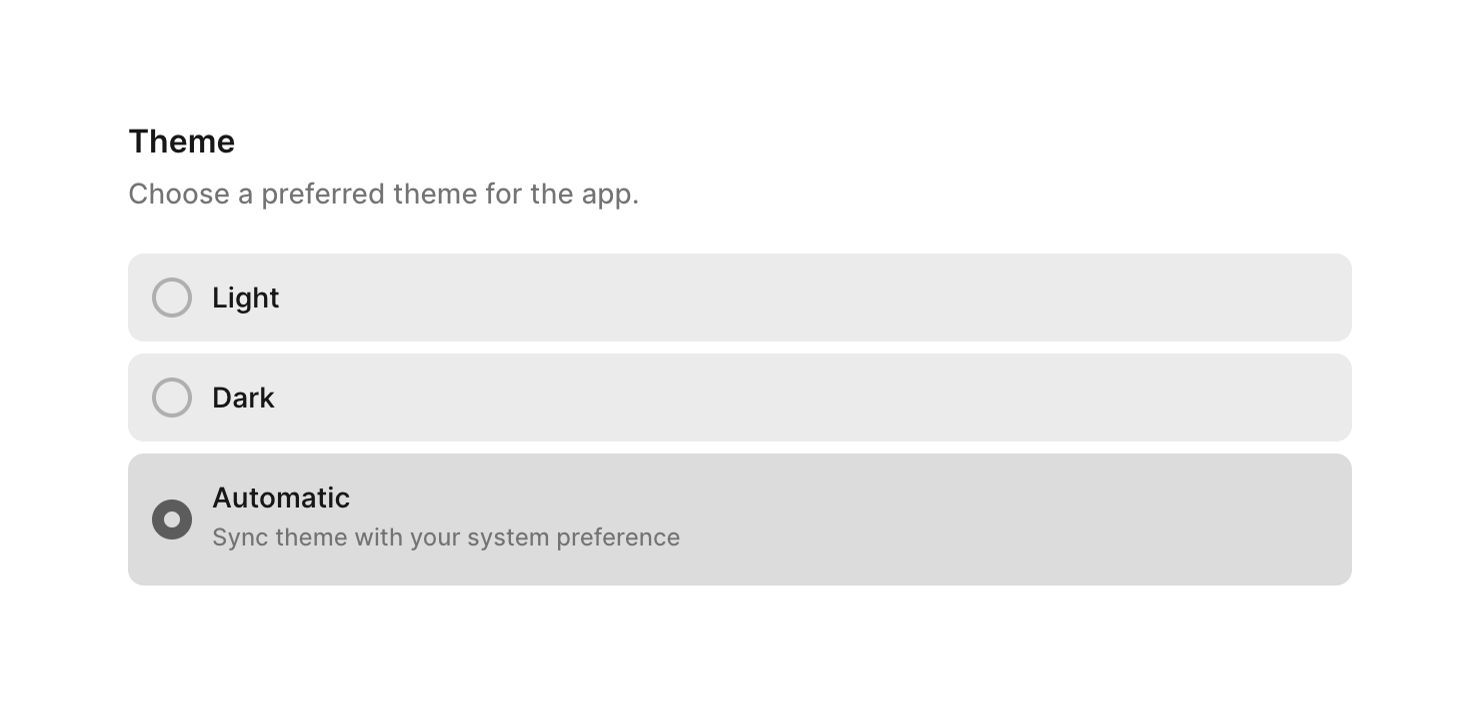Choose the Automatic theme option card
Viewport: 1480px width, 714px height.
click(740, 520)
